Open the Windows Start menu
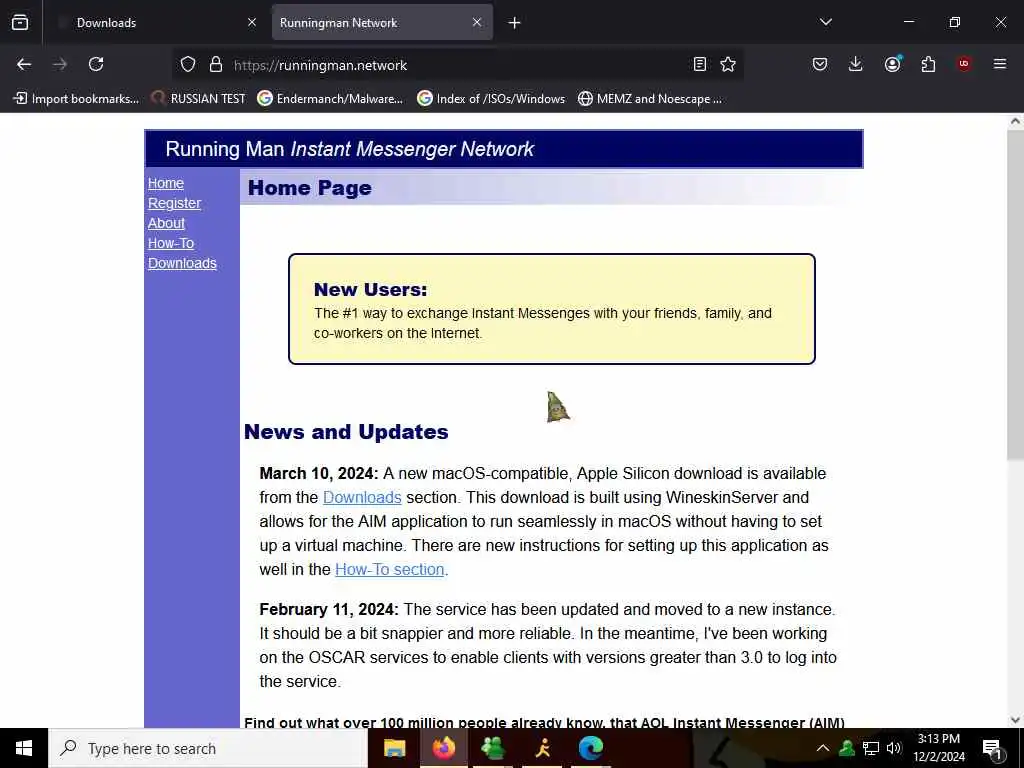This screenshot has width=1024, height=768. [x=24, y=748]
